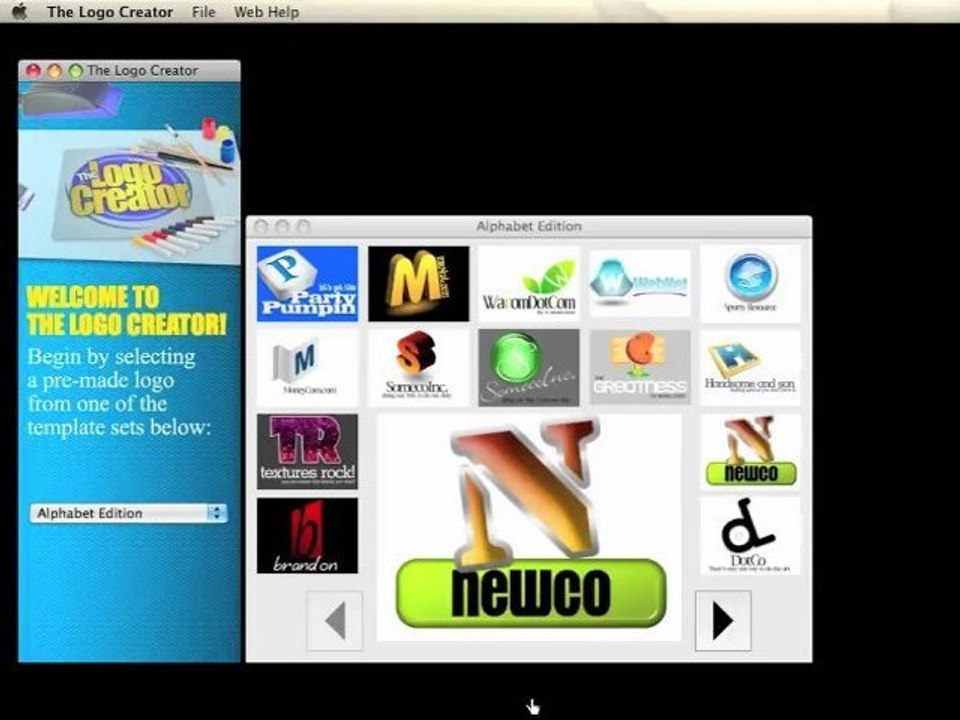Select the Party Pumpin logo template
This screenshot has height=720, width=960.
tap(307, 283)
